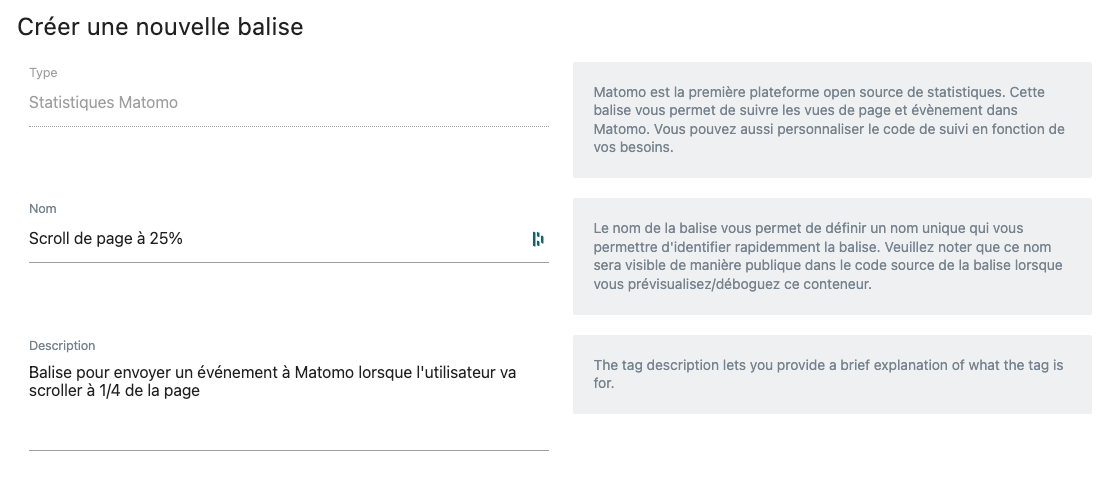1114x477 pixels.
Task: Click the line "scroller à 1/4 de la page"
Action: [x=114, y=391]
